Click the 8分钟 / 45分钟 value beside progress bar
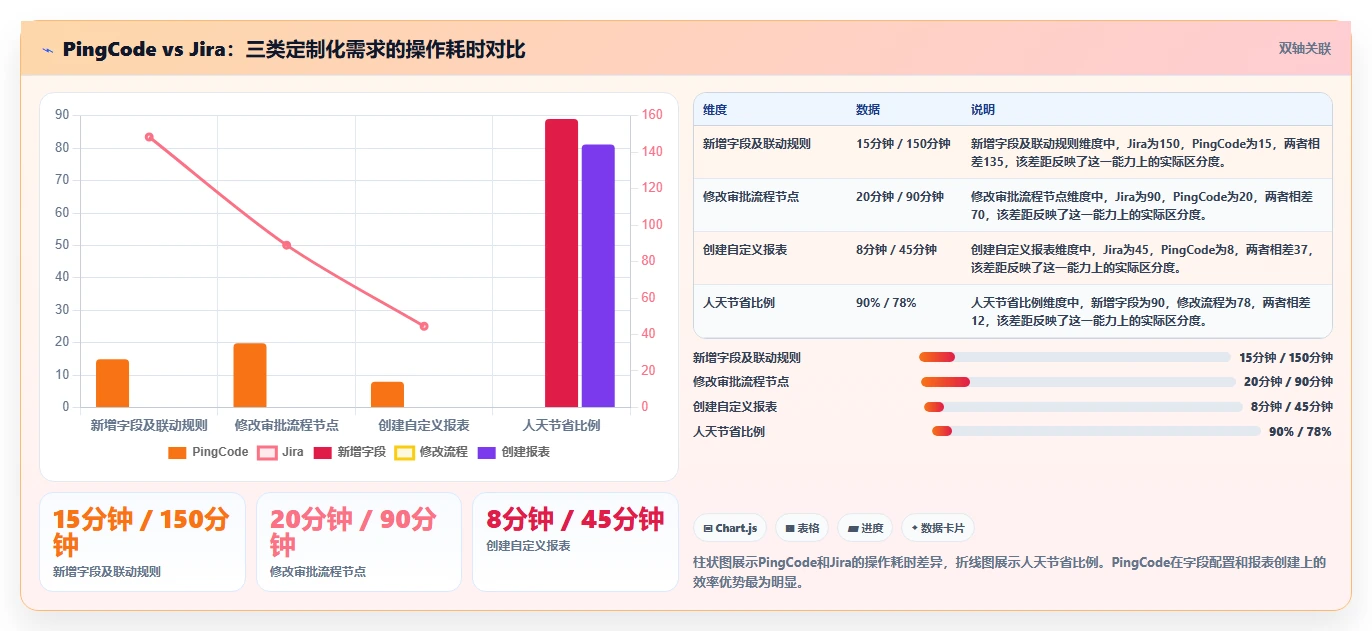 (x=1292, y=407)
